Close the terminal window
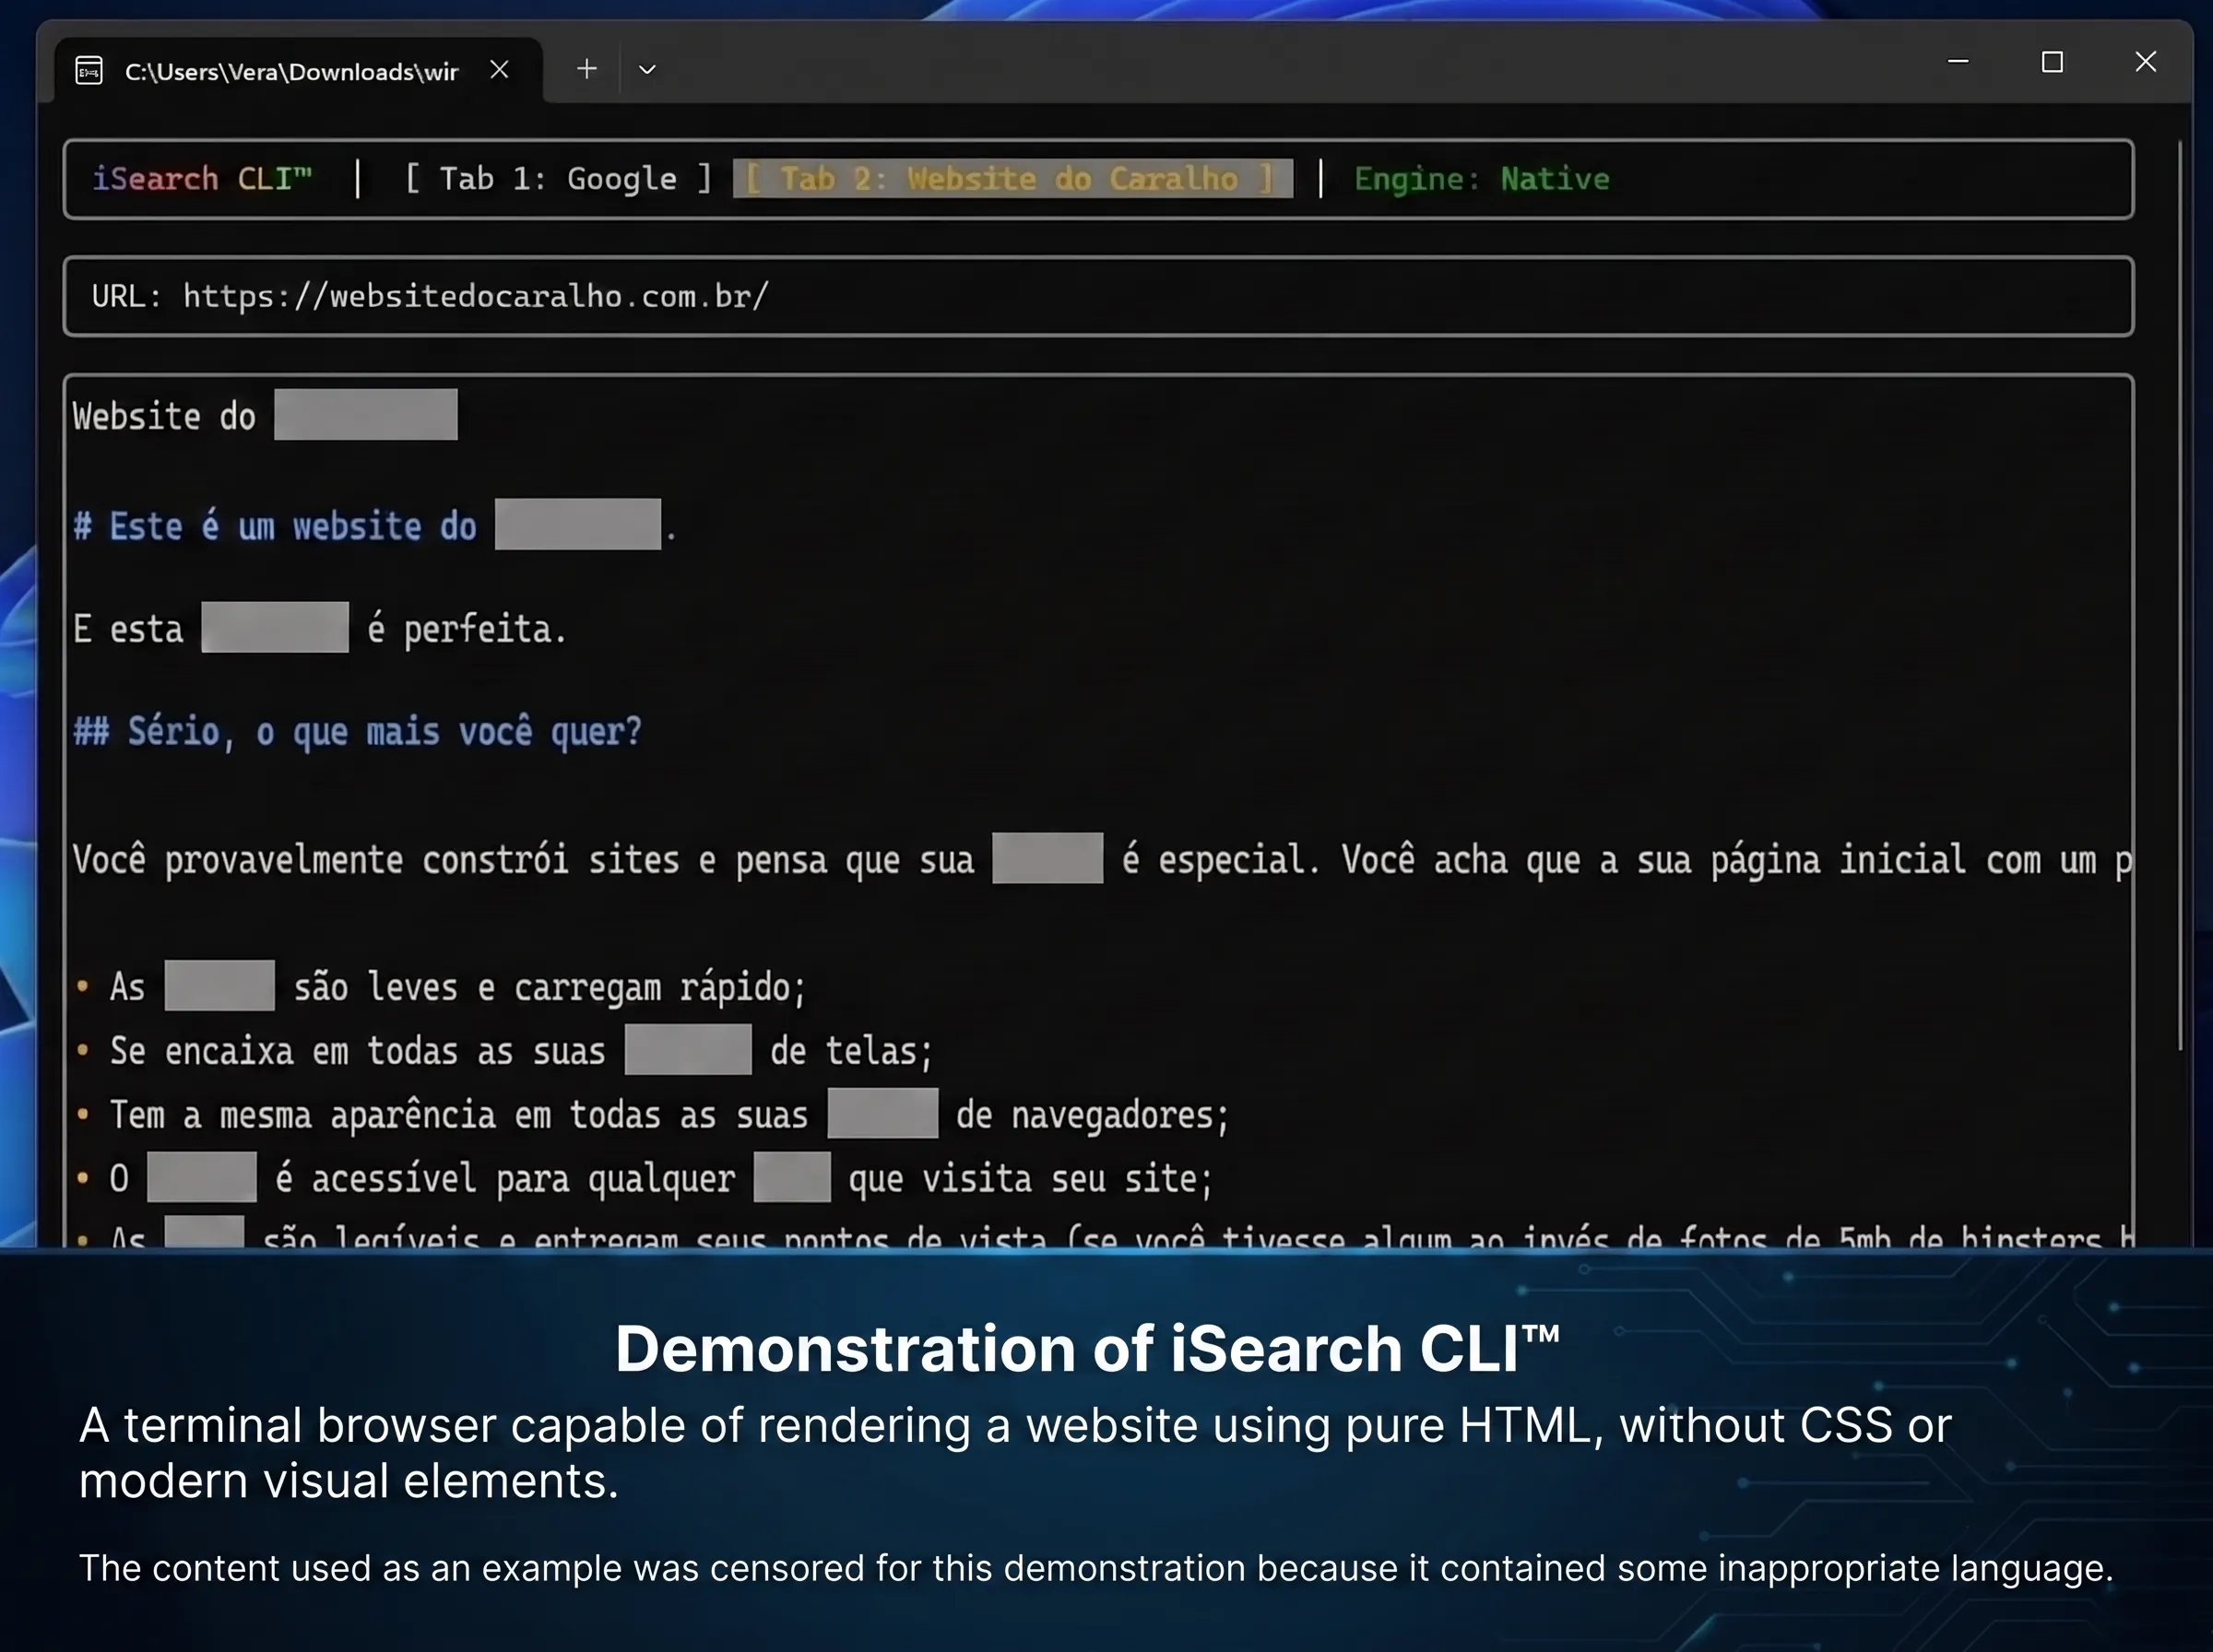Image resolution: width=2213 pixels, height=1652 pixels. [x=2145, y=62]
